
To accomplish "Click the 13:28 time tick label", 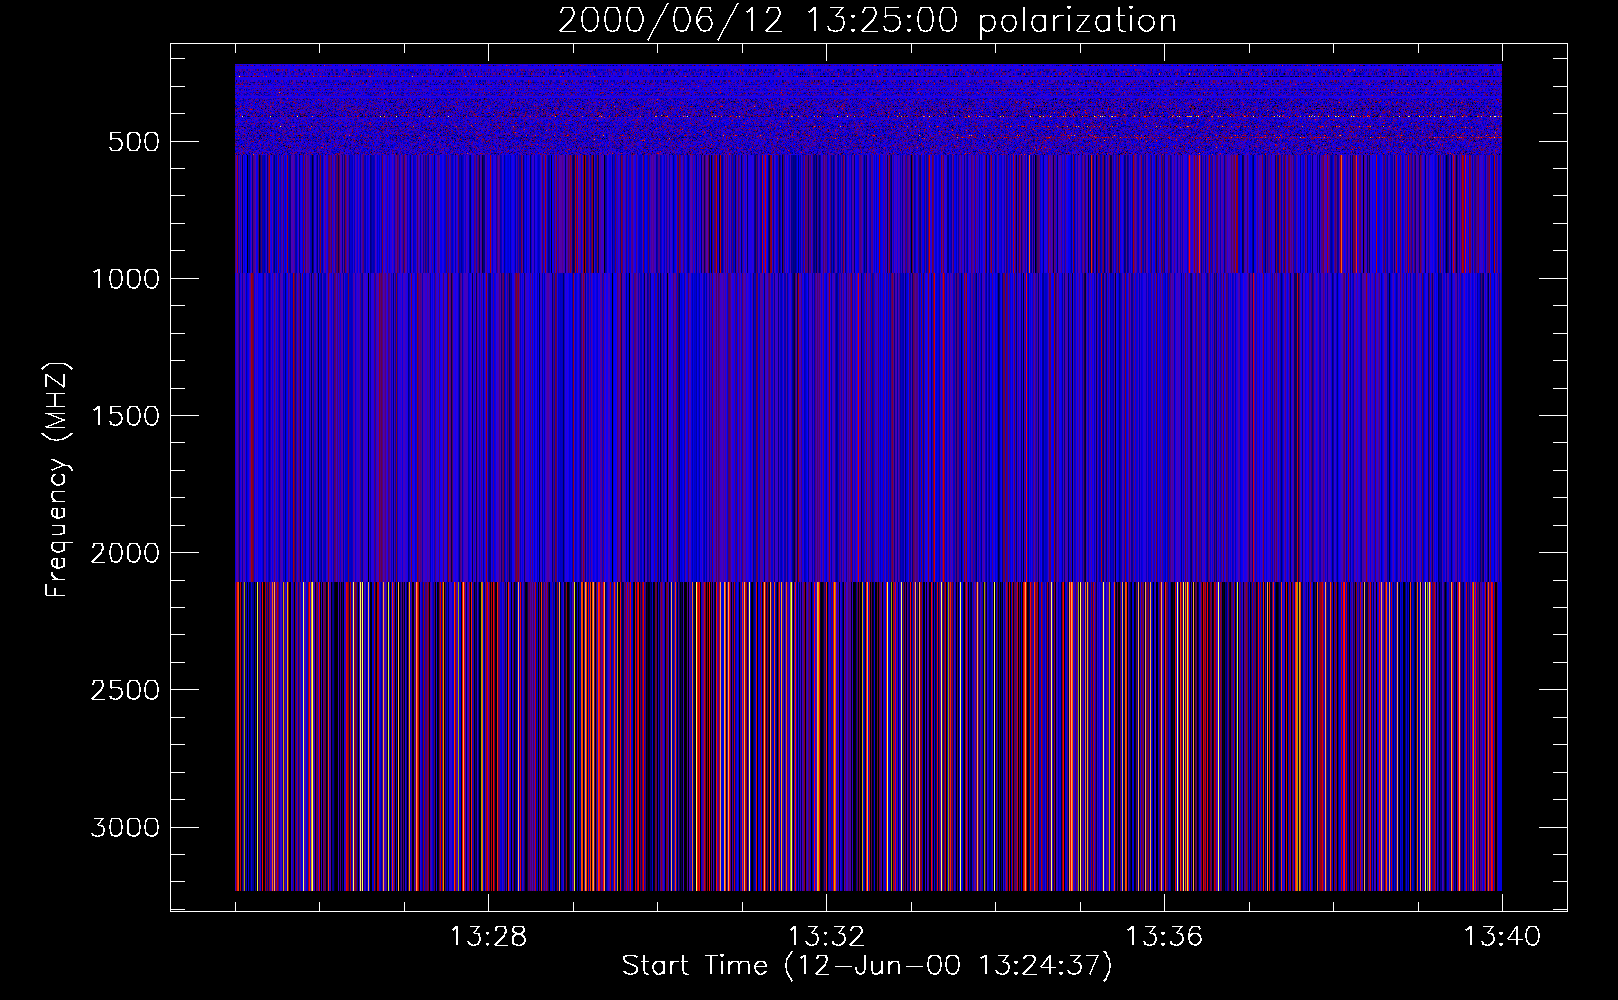I will 488,937.
